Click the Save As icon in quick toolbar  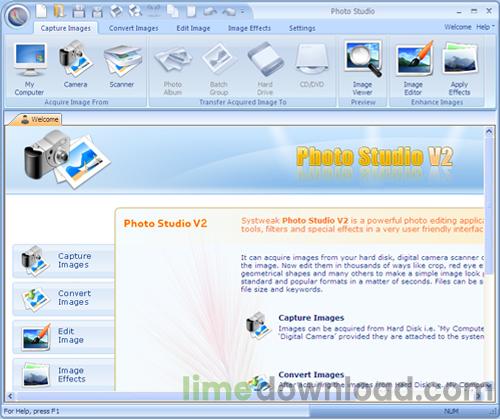(x=97, y=12)
